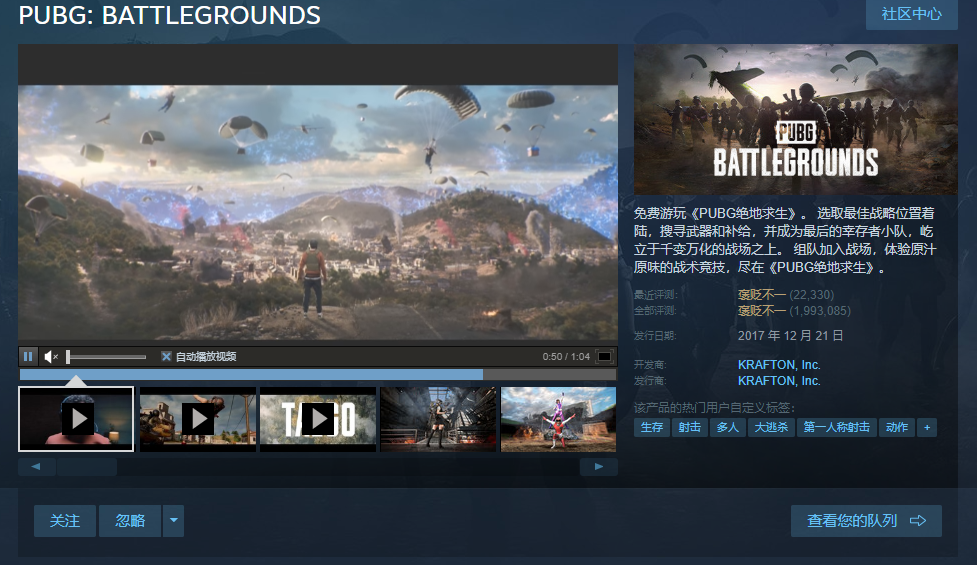Select the first trailer thumbnail
Screen dimensions: 977x565
point(76,419)
